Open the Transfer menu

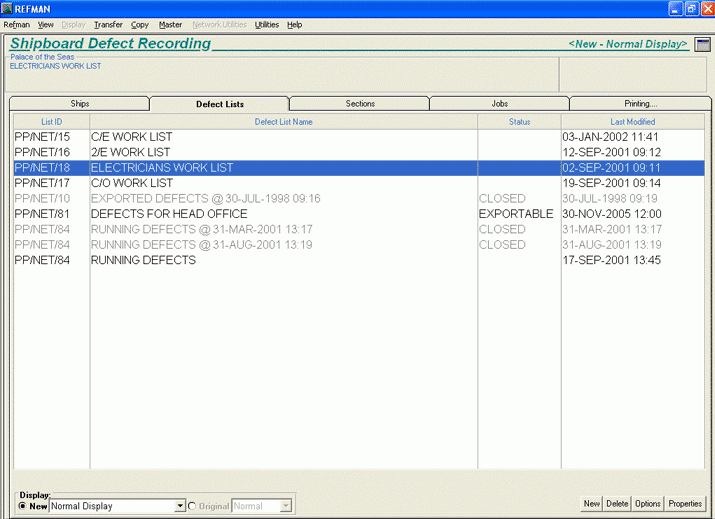[x=107, y=24]
